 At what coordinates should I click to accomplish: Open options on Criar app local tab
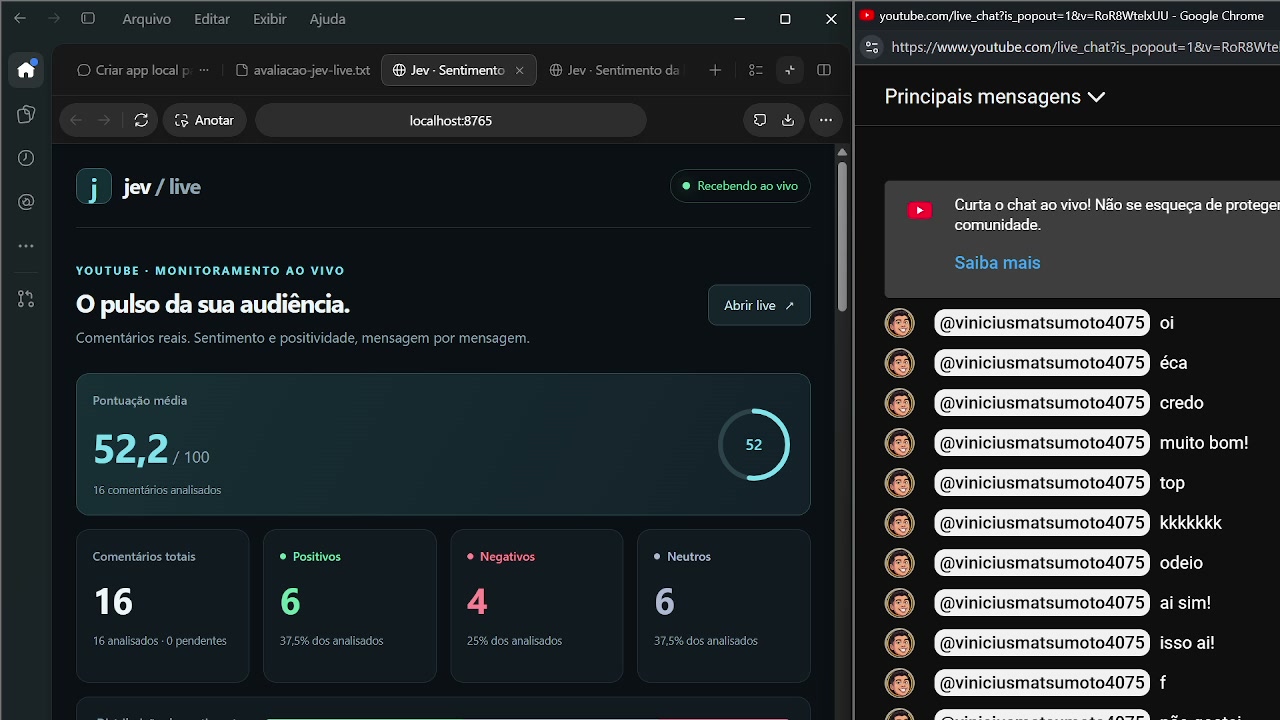[x=204, y=70]
